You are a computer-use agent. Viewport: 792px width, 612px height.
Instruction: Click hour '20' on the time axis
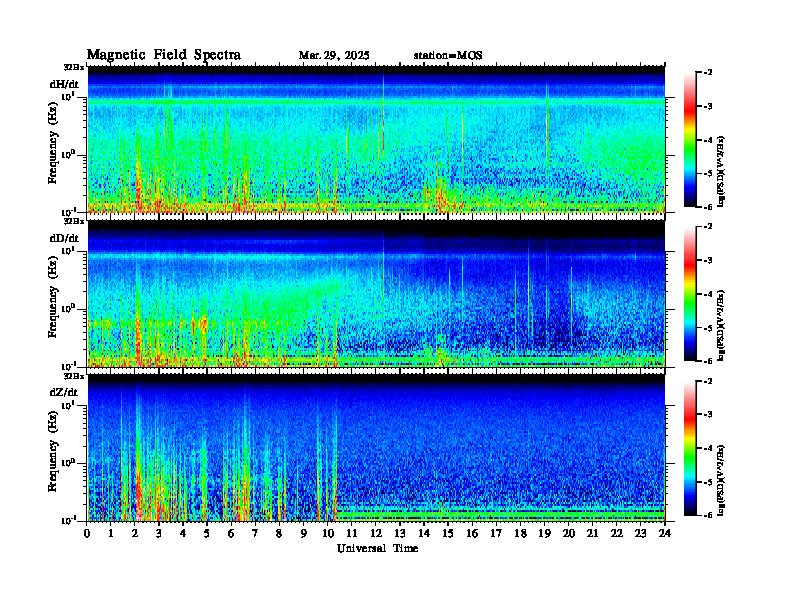569,533
